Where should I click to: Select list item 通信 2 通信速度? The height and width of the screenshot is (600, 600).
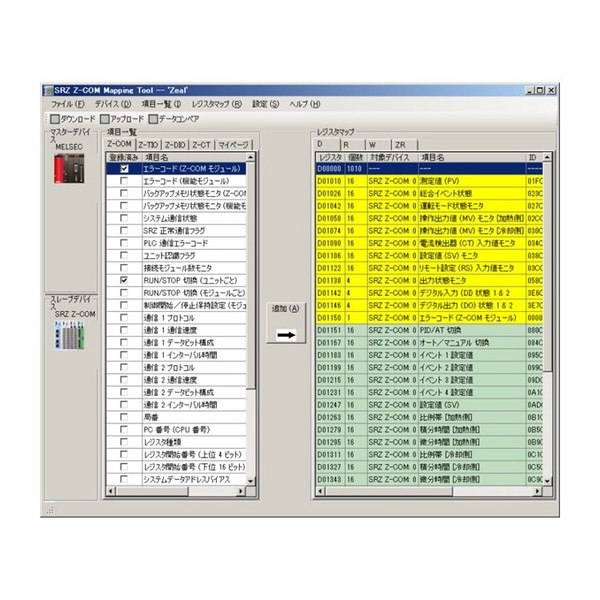pos(176,380)
